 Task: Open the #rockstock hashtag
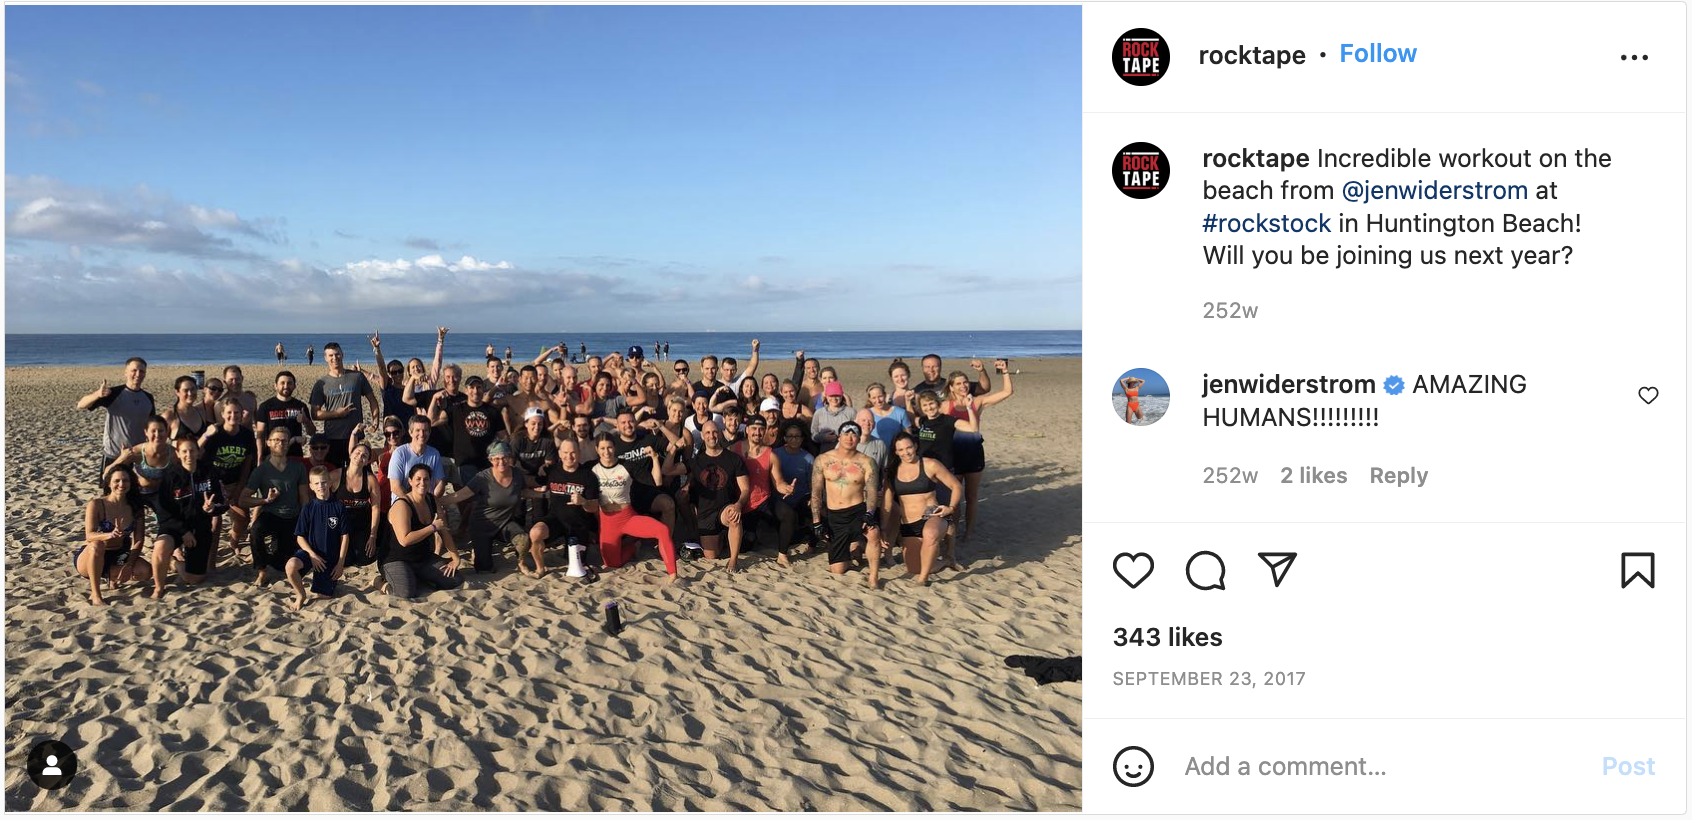click(x=1267, y=223)
